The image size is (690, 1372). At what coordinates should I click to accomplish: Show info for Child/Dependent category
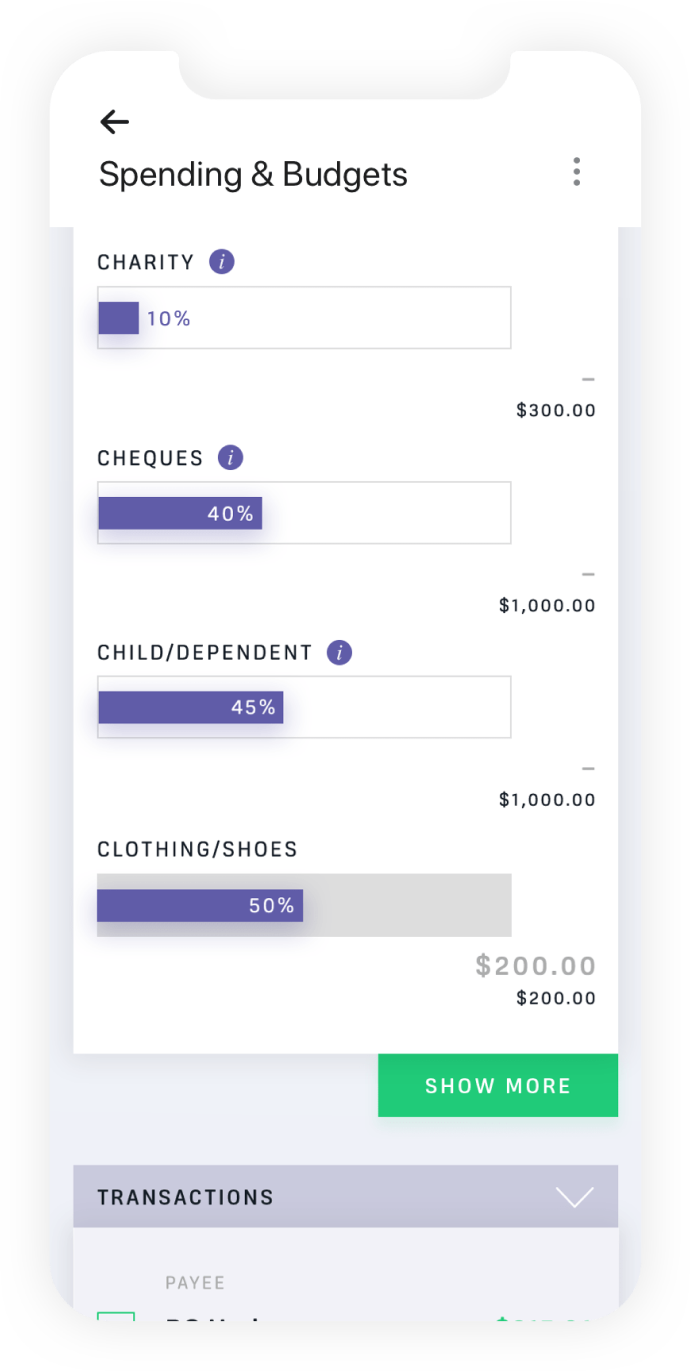coord(340,653)
